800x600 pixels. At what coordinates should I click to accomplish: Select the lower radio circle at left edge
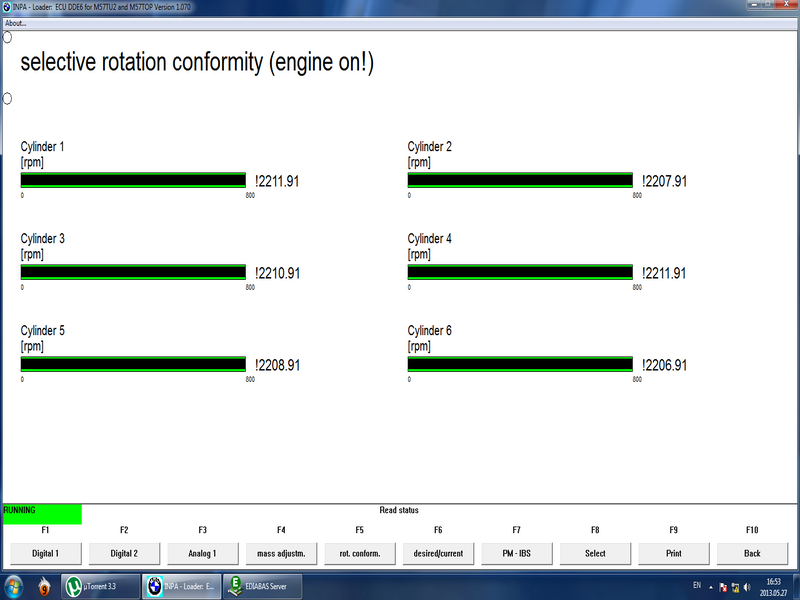pyautogui.click(x=7, y=98)
